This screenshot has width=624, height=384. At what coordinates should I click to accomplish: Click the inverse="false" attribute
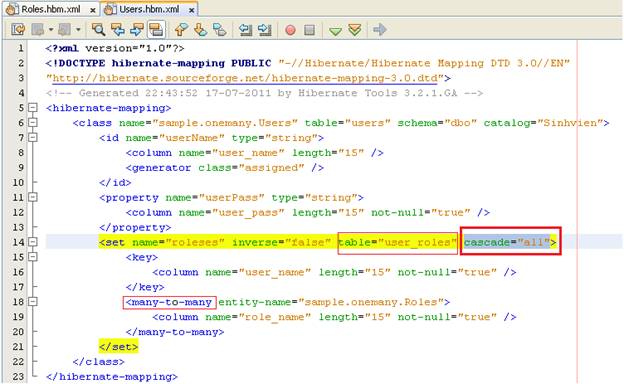pos(282,242)
